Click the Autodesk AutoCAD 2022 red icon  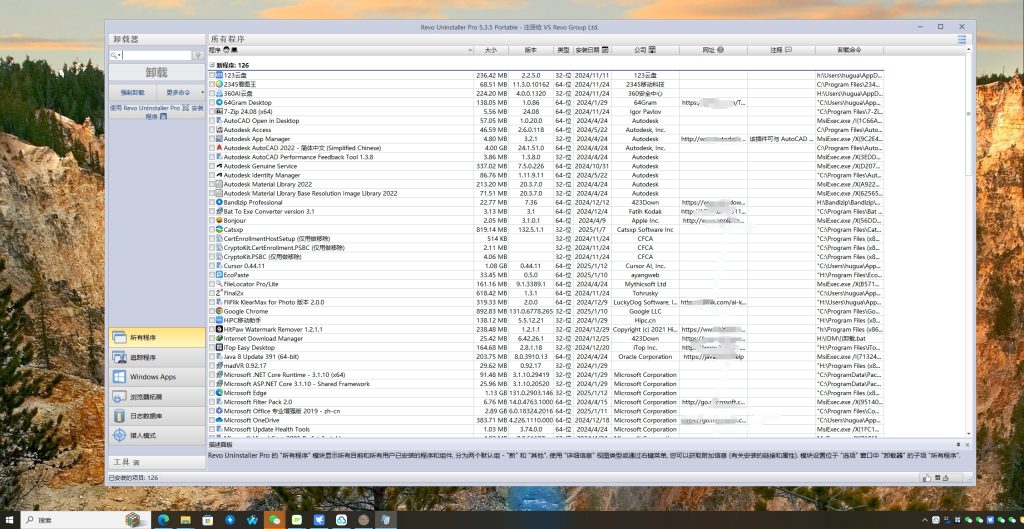pyautogui.click(x=219, y=148)
